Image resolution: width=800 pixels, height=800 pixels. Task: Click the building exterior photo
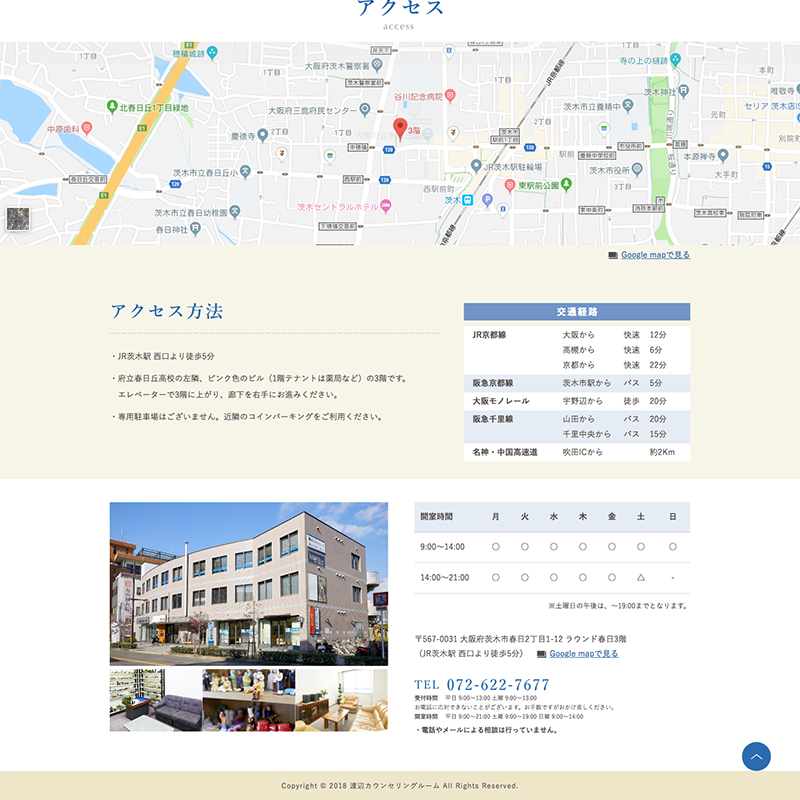coord(248,584)
